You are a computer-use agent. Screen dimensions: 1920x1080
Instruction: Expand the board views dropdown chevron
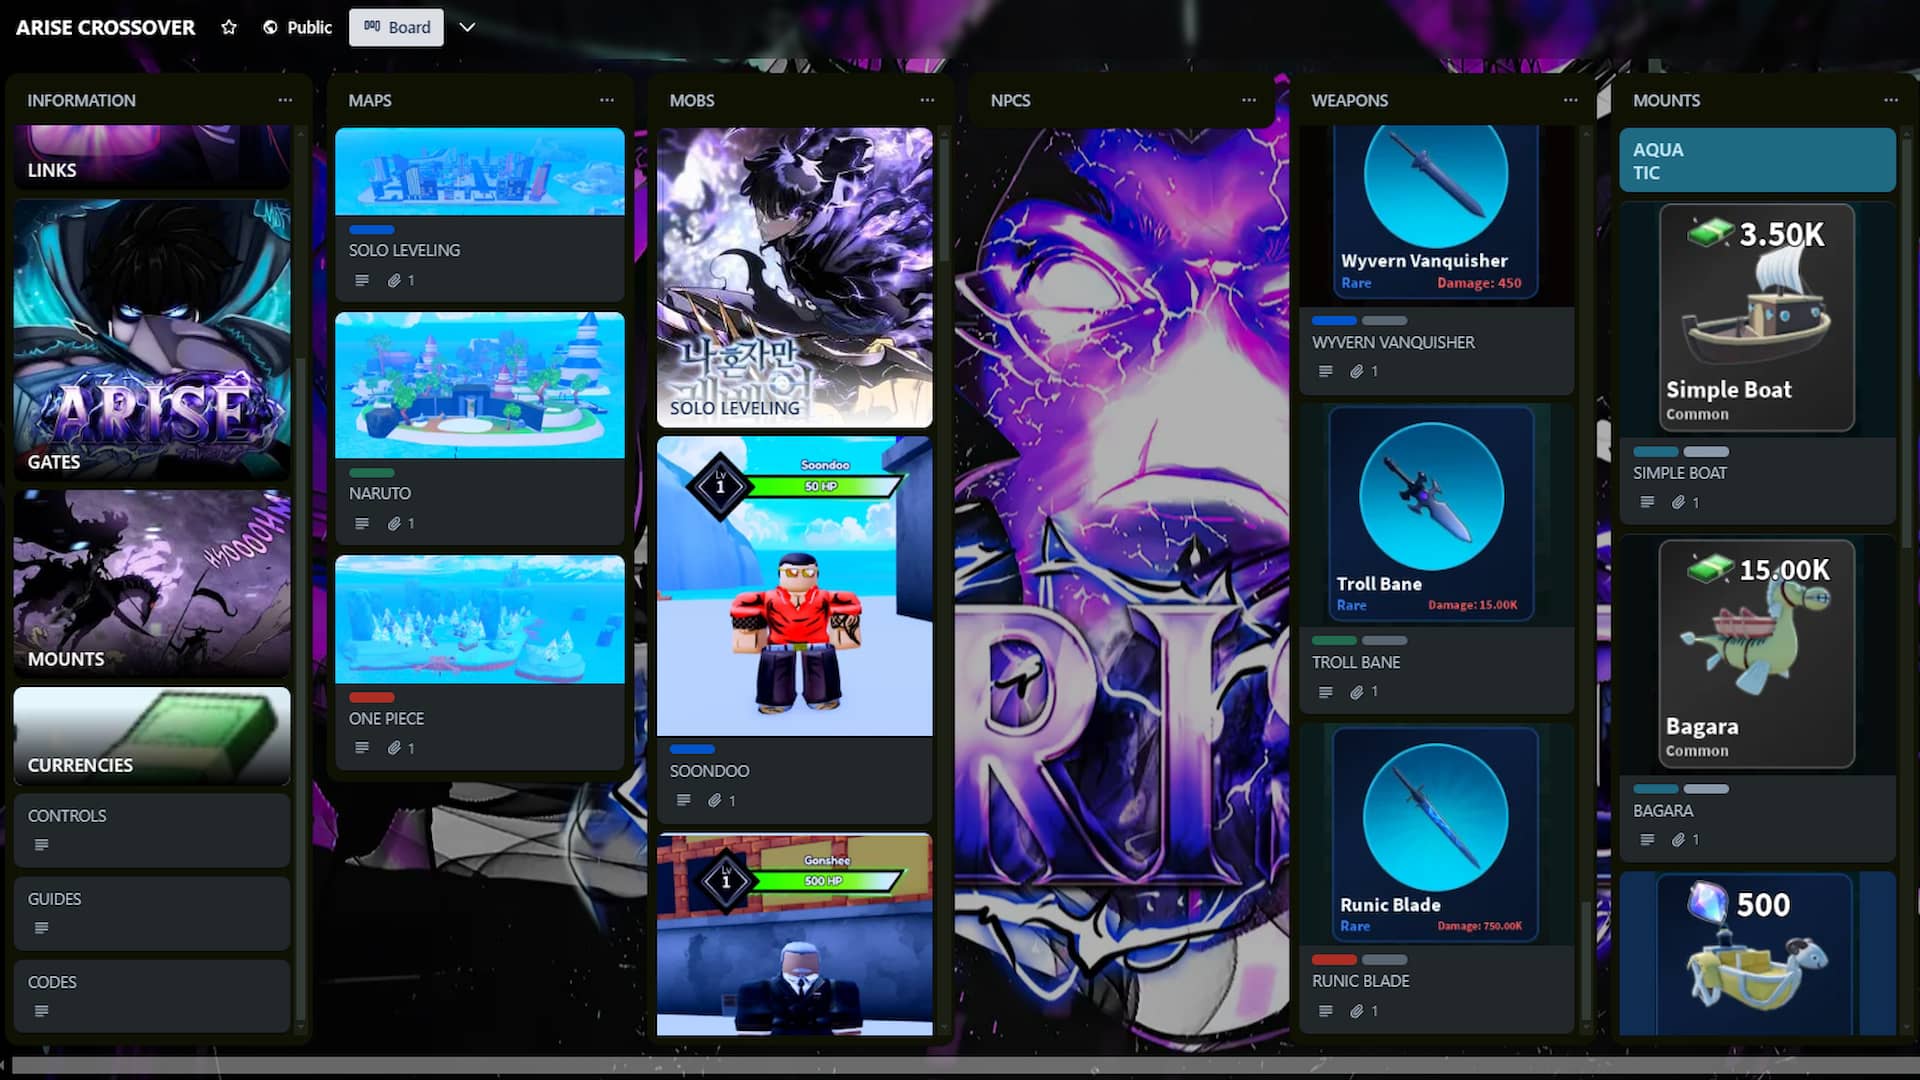[x=467, y=27]
